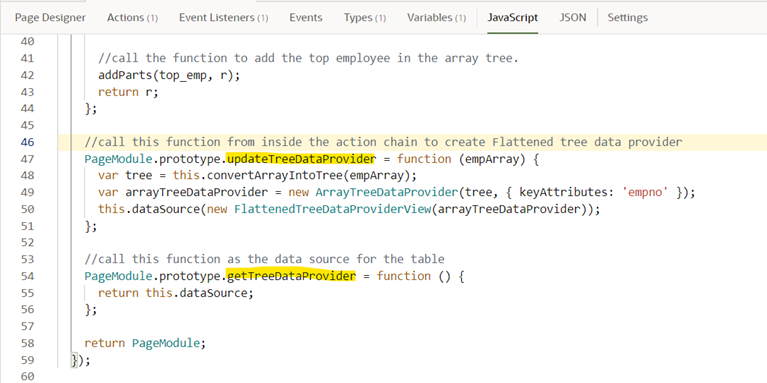This screenshot has width=767, height=383.
Task: Click the closing '});' on line 59
Action: 81,360
